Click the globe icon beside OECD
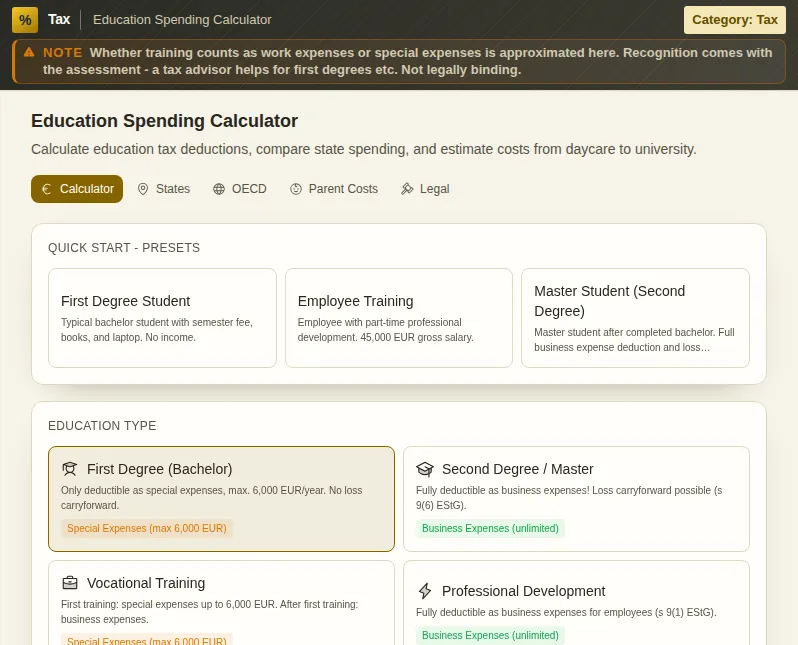Viewport: 798px width, 645px height. (219, 189)
